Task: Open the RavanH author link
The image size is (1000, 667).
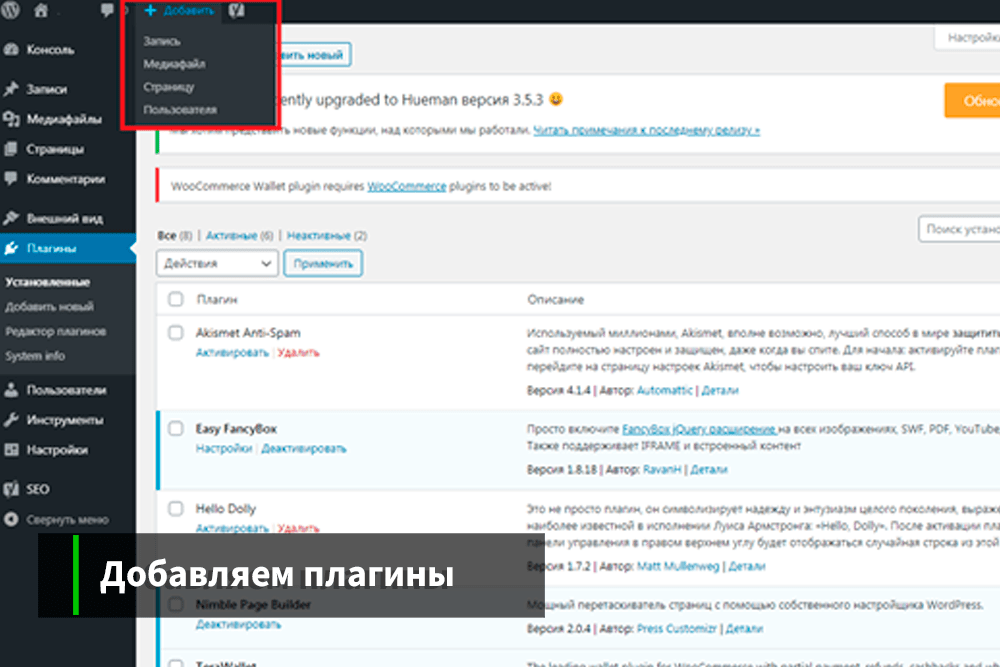Action: [662, 470]
